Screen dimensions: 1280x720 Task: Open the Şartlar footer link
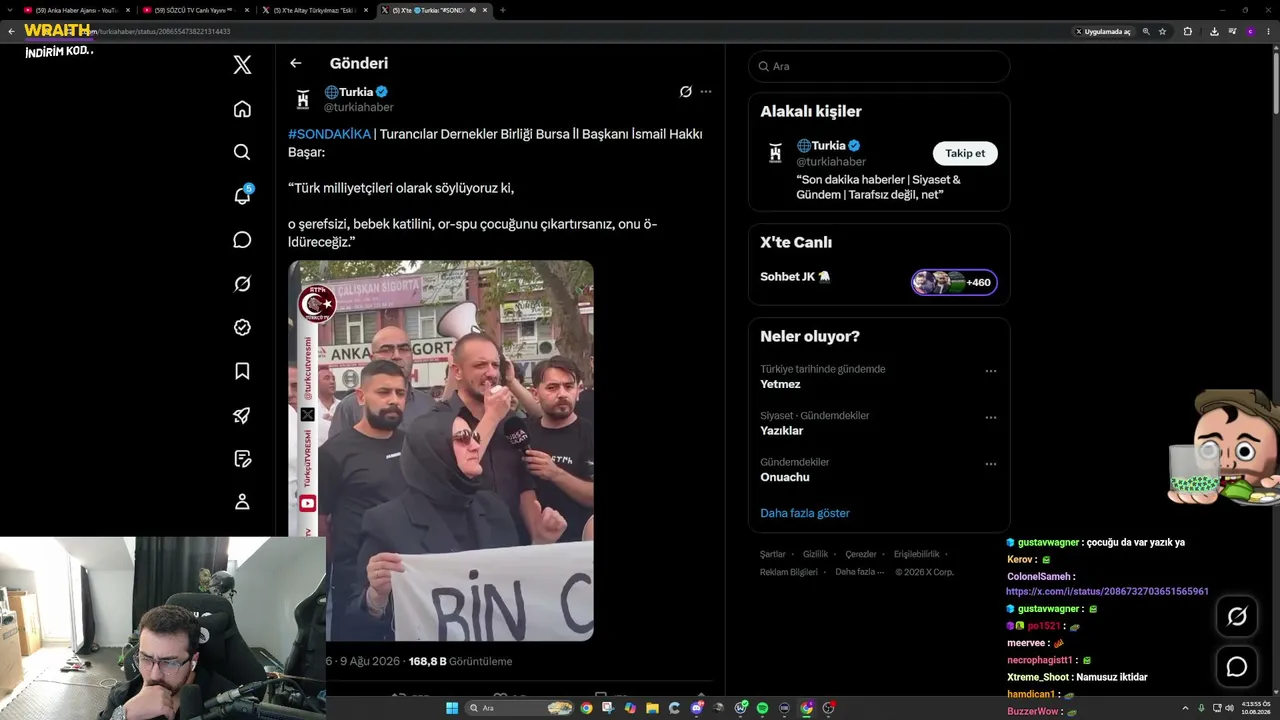pyautogui.click(x=773, y=554)
